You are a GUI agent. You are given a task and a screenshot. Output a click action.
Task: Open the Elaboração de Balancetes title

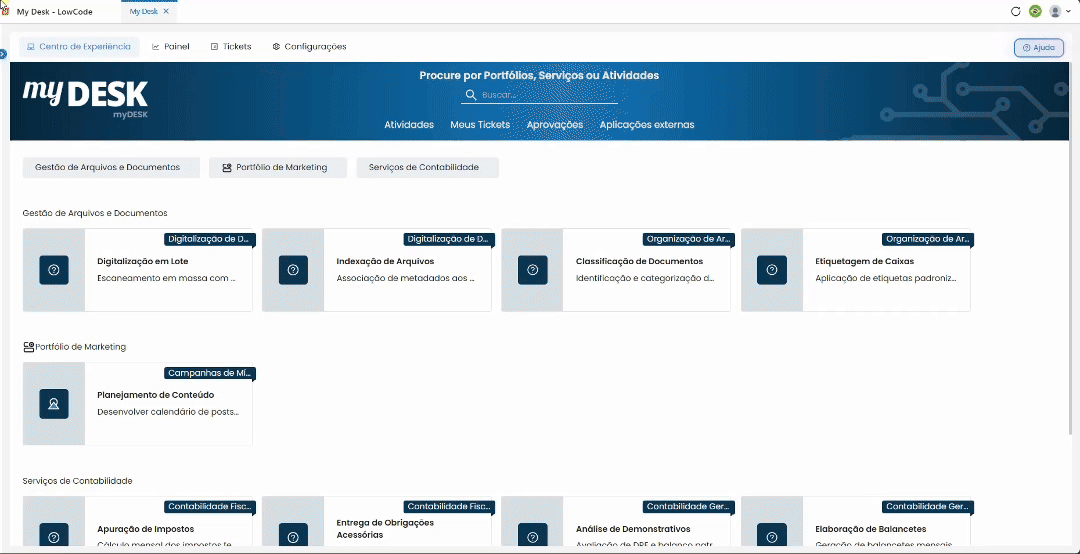coord(871,529)
